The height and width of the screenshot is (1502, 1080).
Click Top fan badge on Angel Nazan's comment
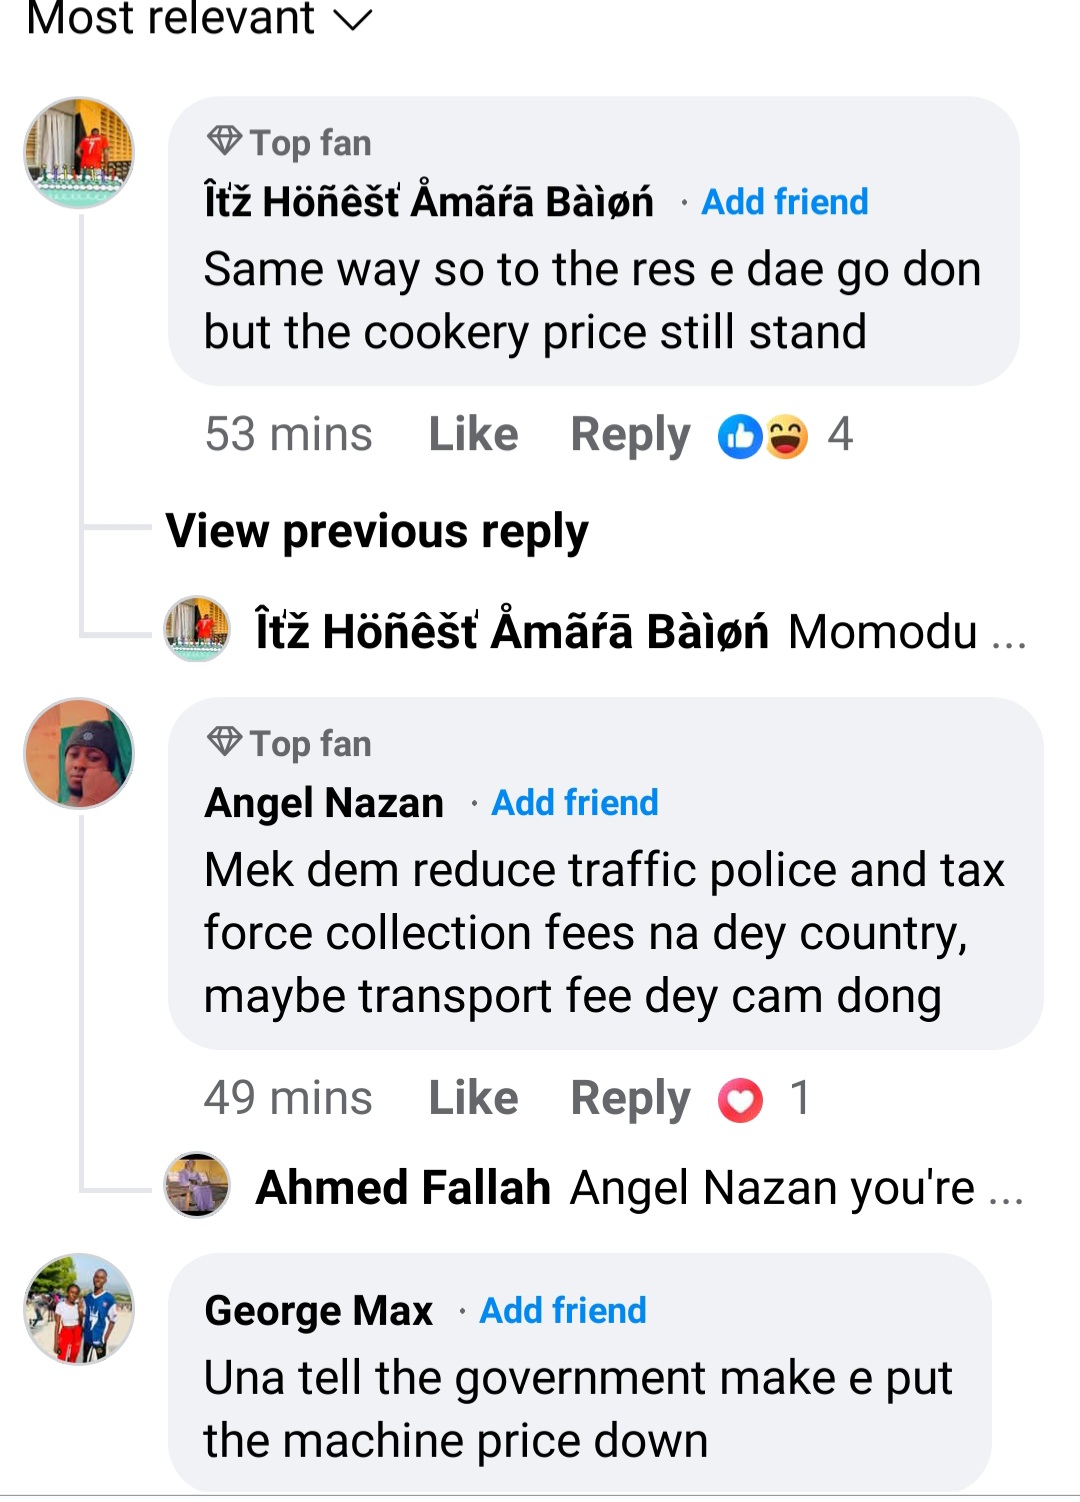290,744
